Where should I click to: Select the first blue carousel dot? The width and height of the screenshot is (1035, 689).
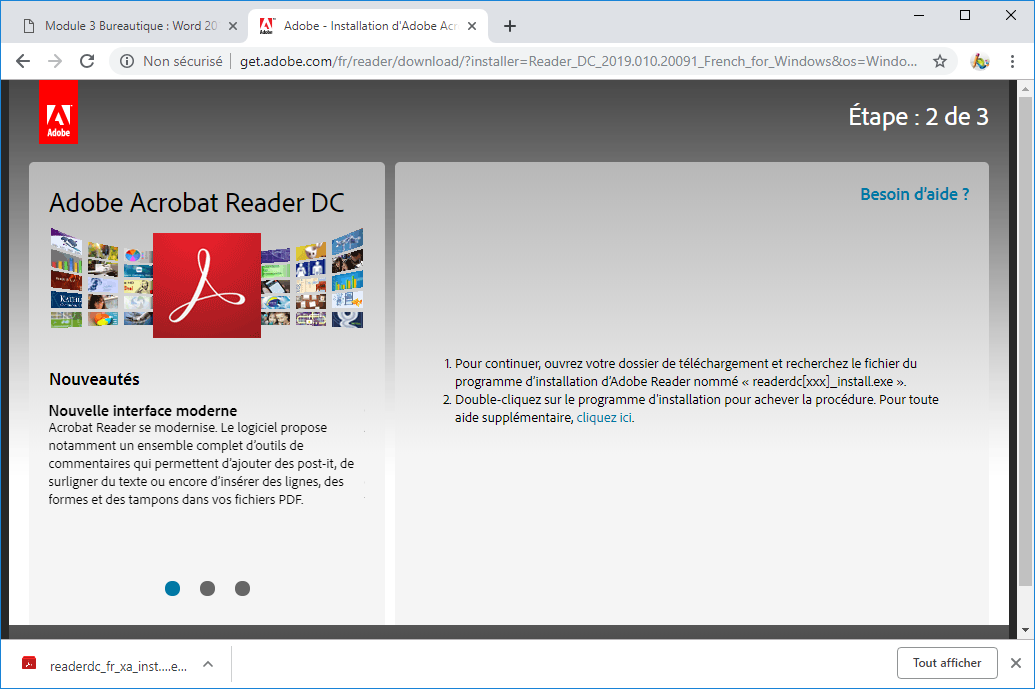point(172,588)
